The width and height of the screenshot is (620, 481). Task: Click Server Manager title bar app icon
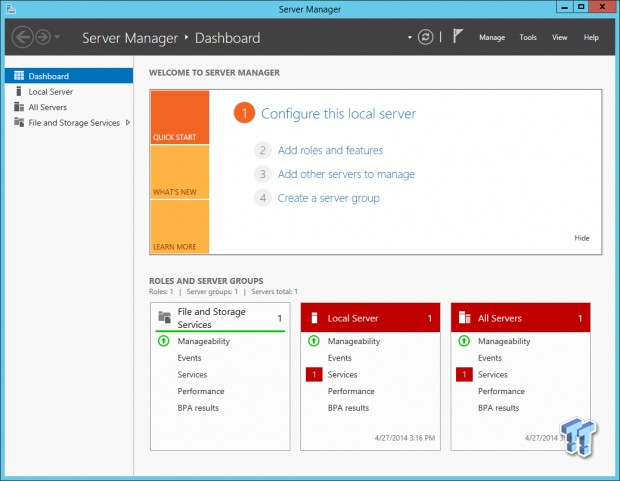click(x=11, y=8)
